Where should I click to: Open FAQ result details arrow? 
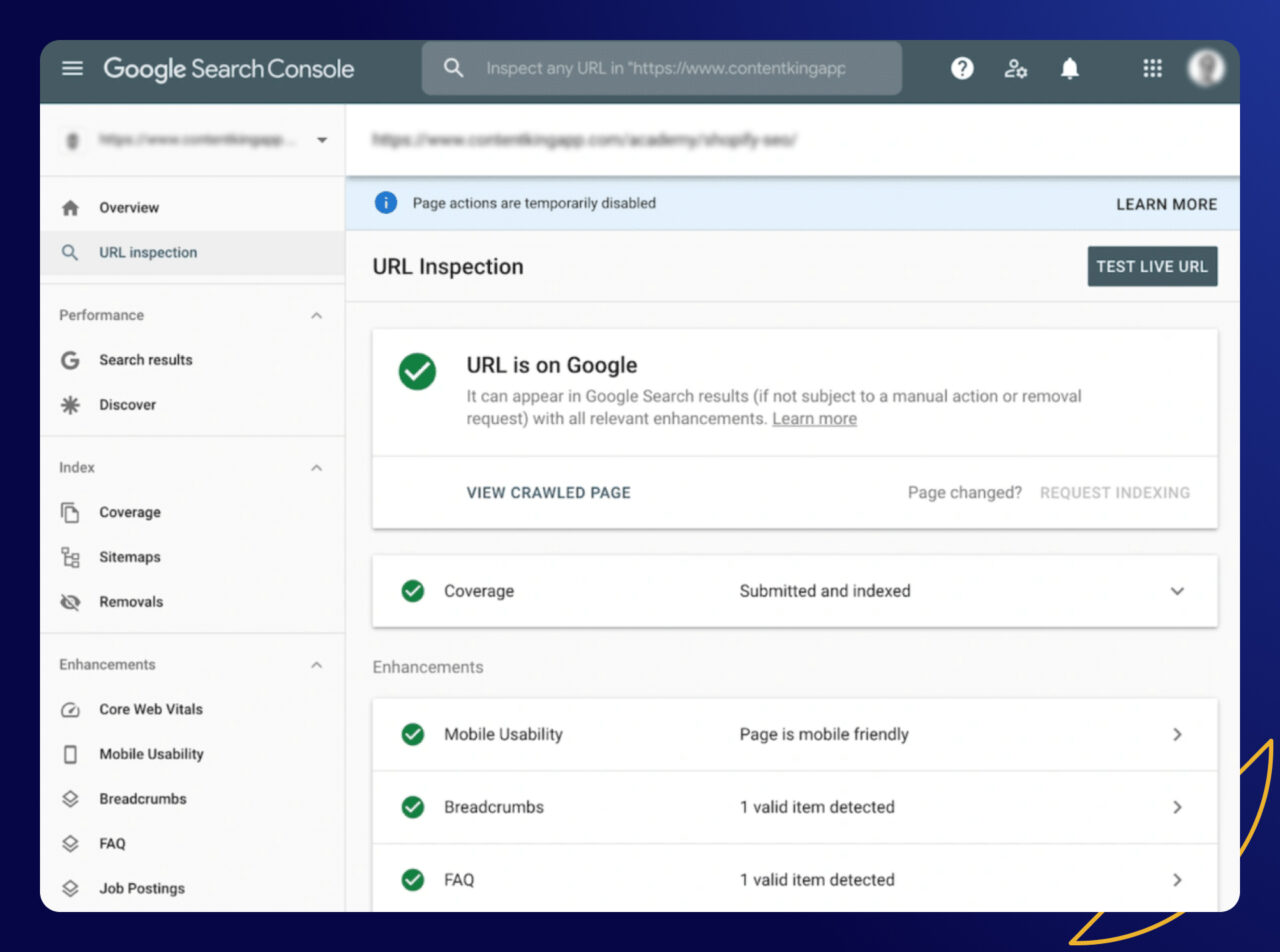[x=1177, y=880]
